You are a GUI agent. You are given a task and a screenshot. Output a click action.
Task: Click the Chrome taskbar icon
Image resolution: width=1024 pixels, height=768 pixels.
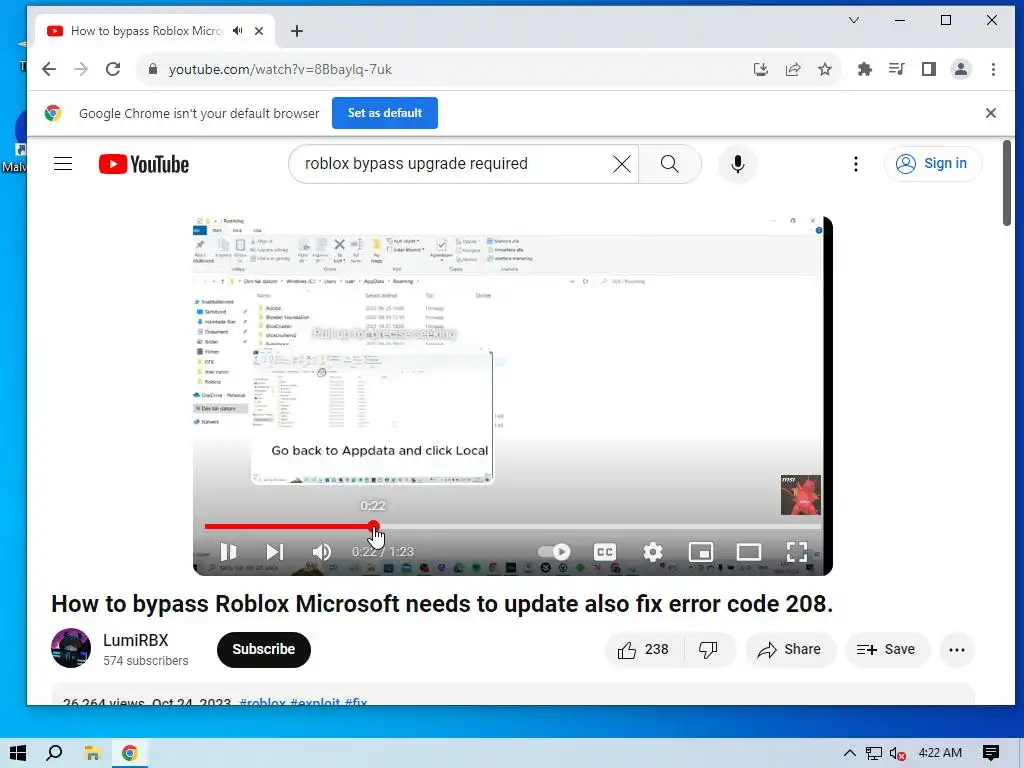pos(129,753)
